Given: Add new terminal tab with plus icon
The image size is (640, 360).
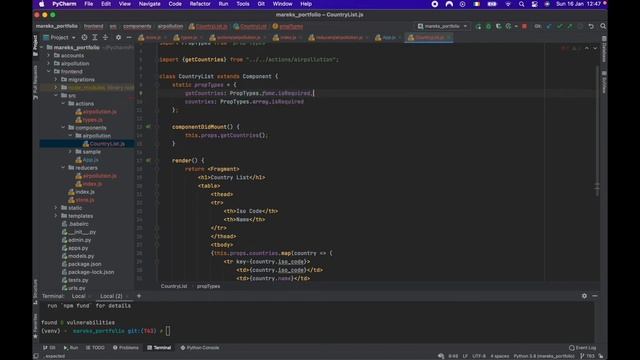Looking at the screenshot, I should [x=139, y=296].
